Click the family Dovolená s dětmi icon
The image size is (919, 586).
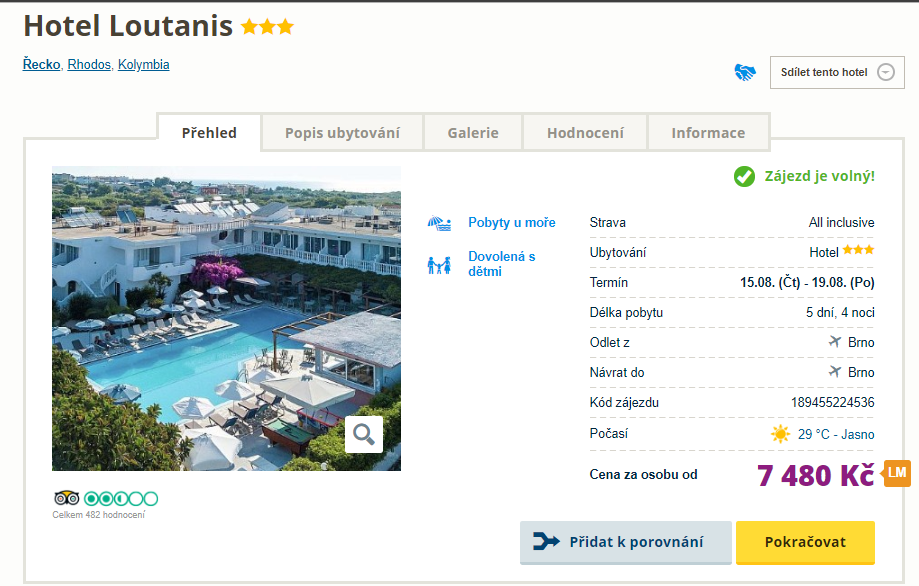click(x=439, y=265)
